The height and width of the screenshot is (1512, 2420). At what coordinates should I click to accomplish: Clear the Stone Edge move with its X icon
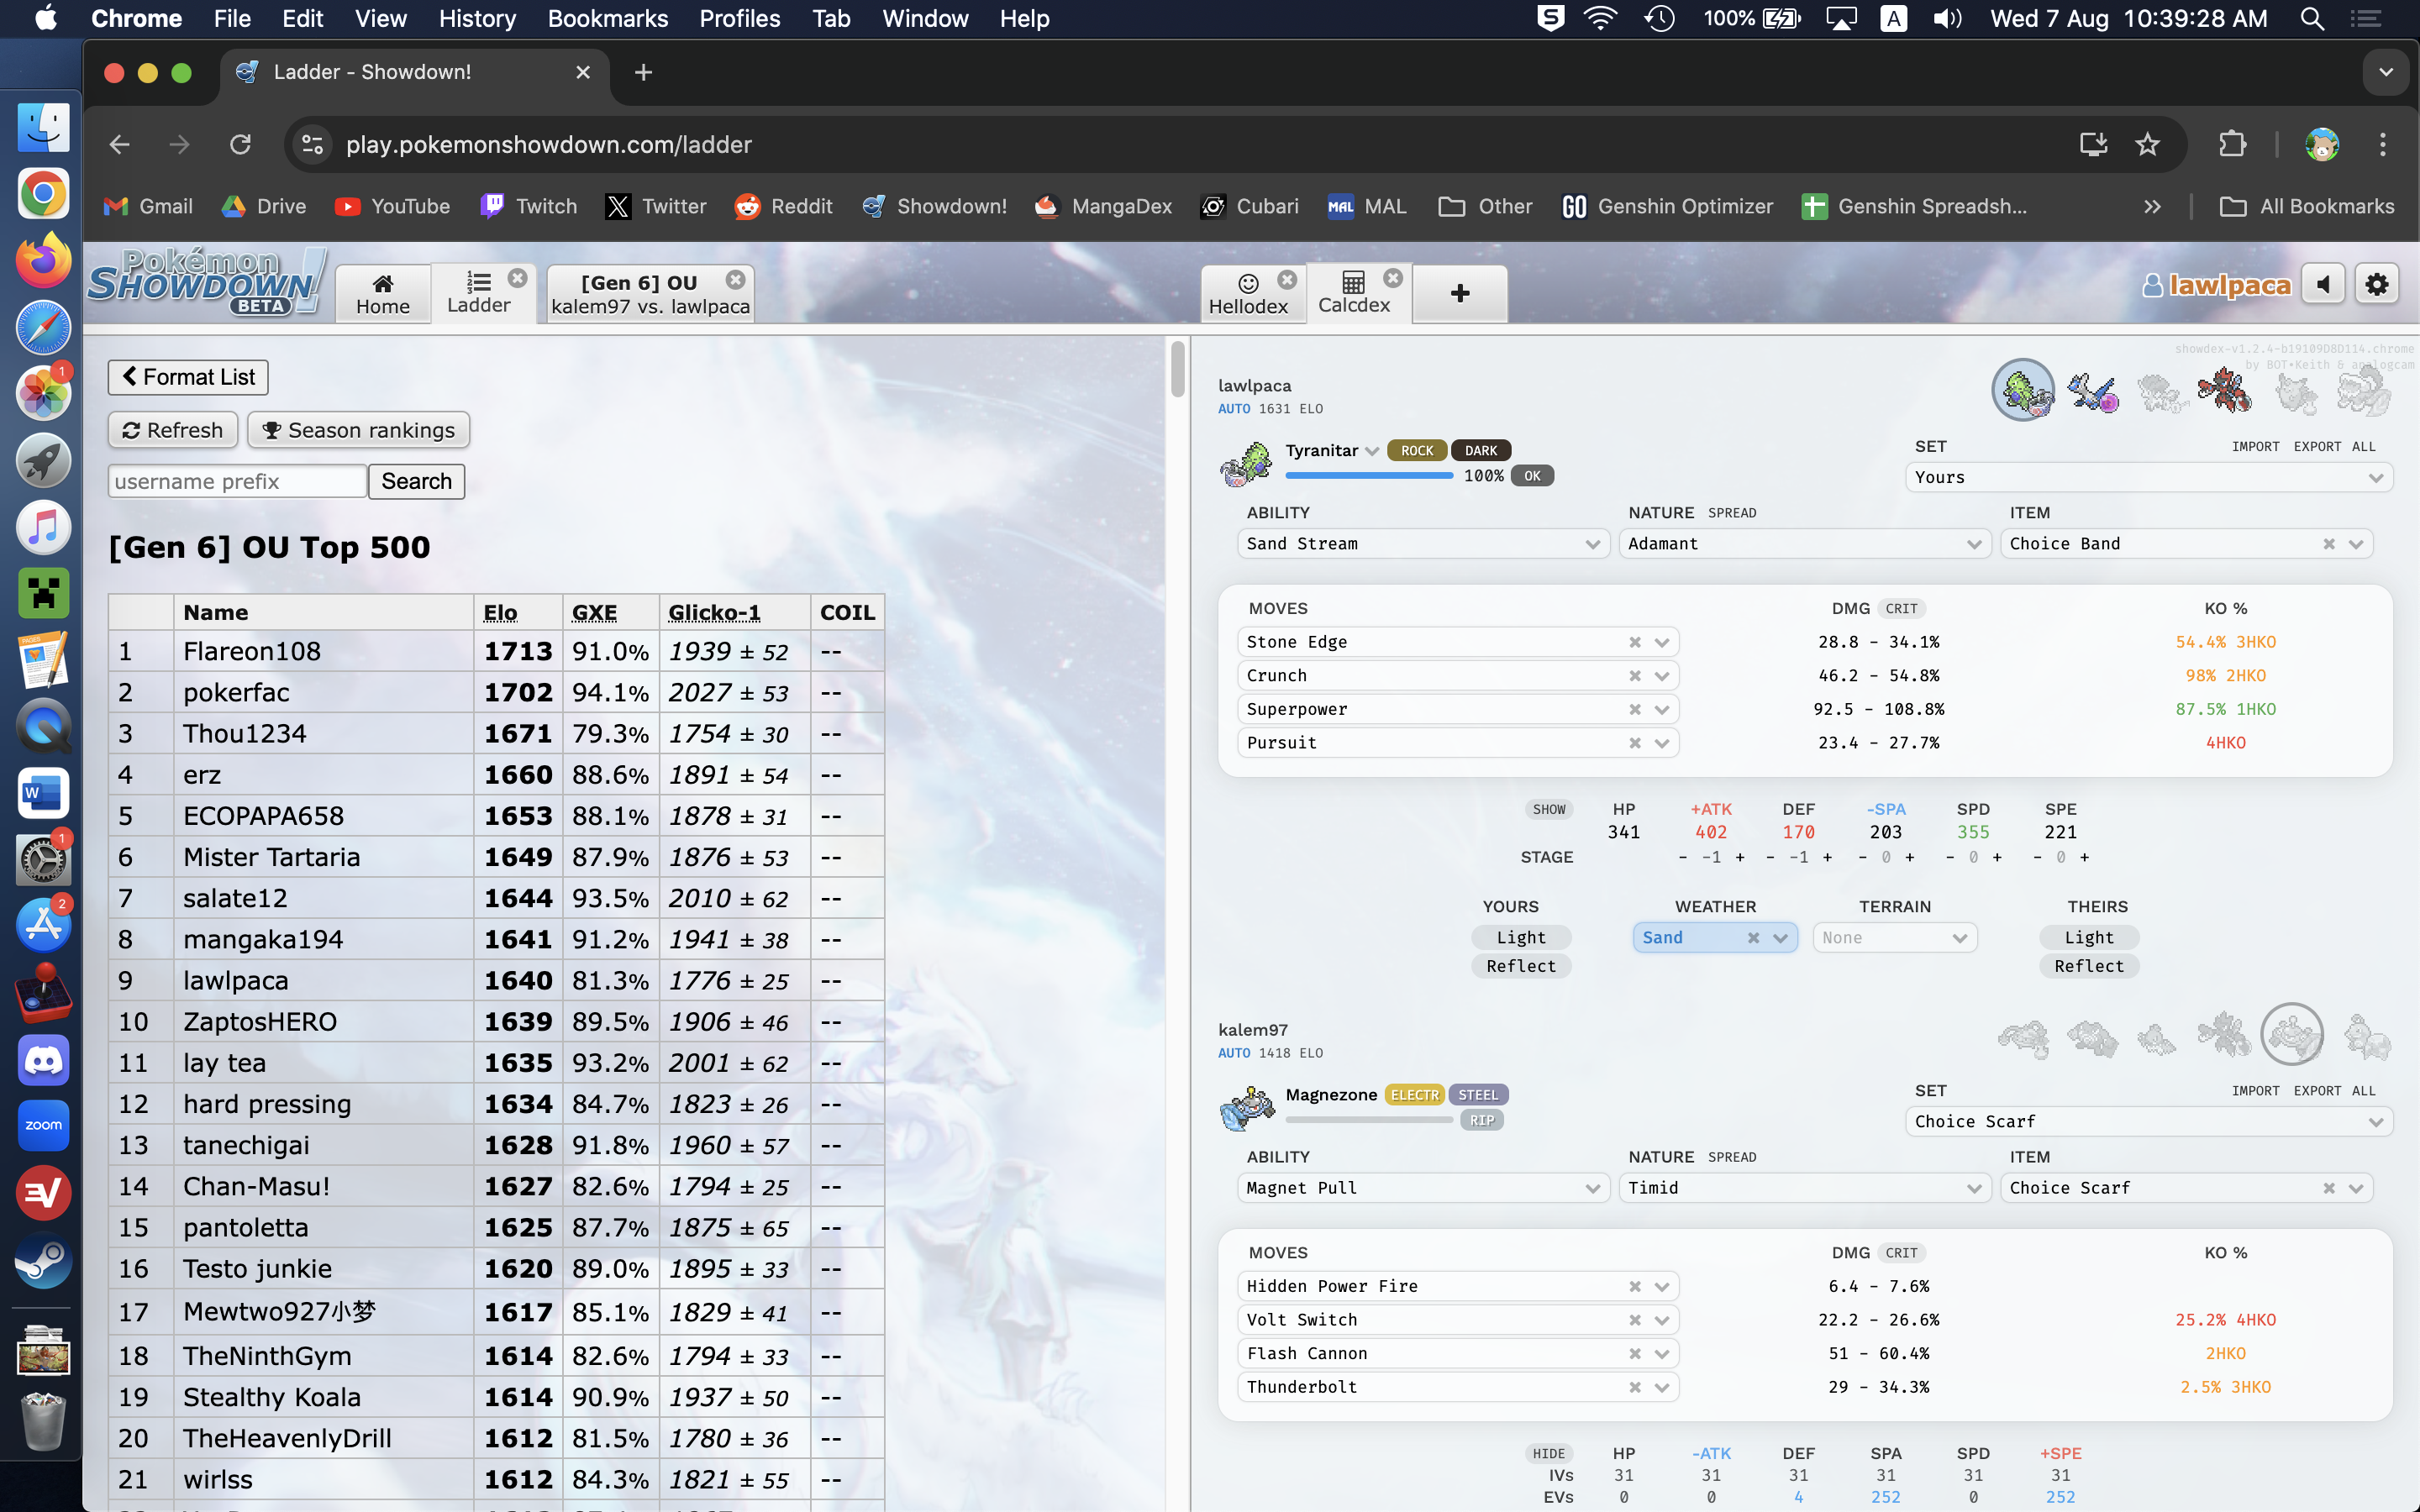point(1634,642)
